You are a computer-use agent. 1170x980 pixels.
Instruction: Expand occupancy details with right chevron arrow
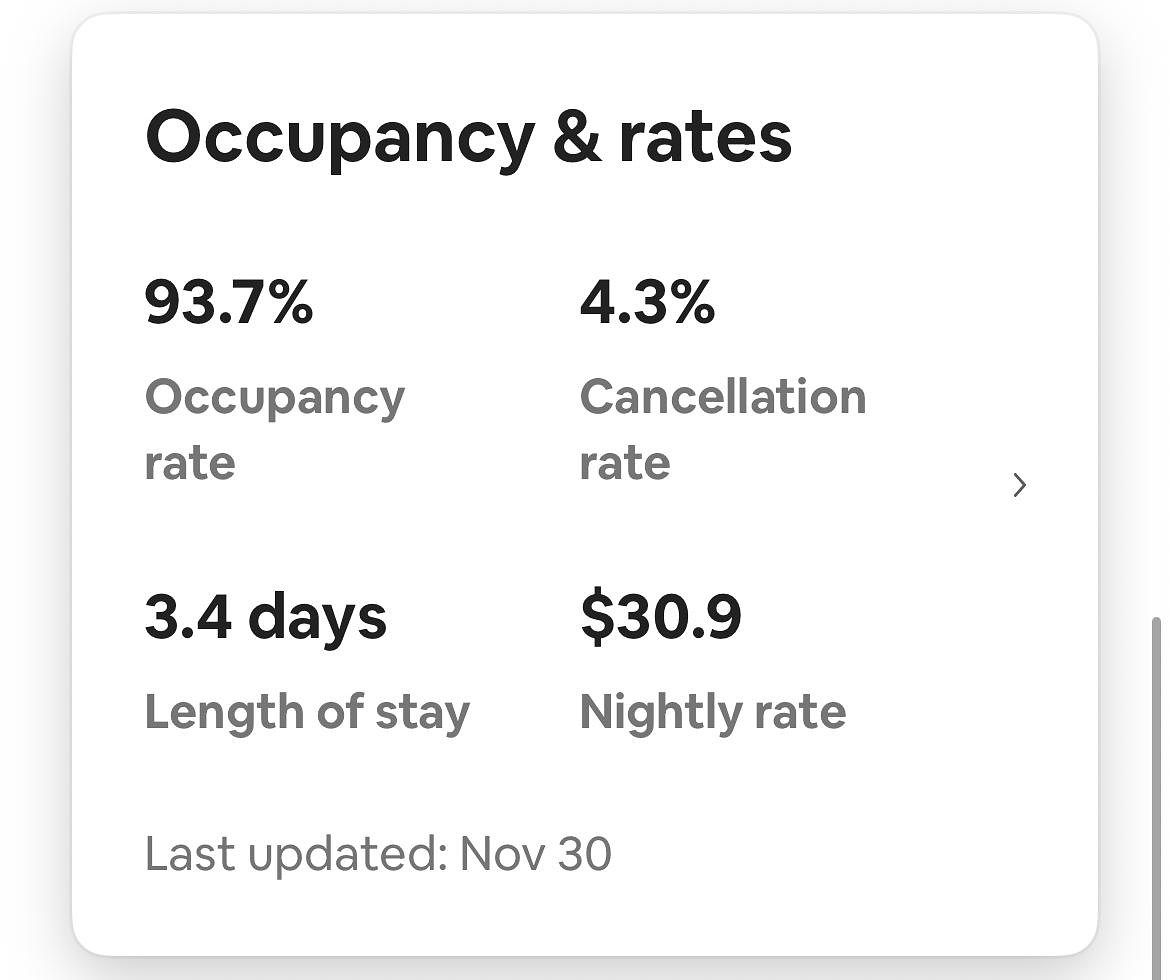point(1019,486)
